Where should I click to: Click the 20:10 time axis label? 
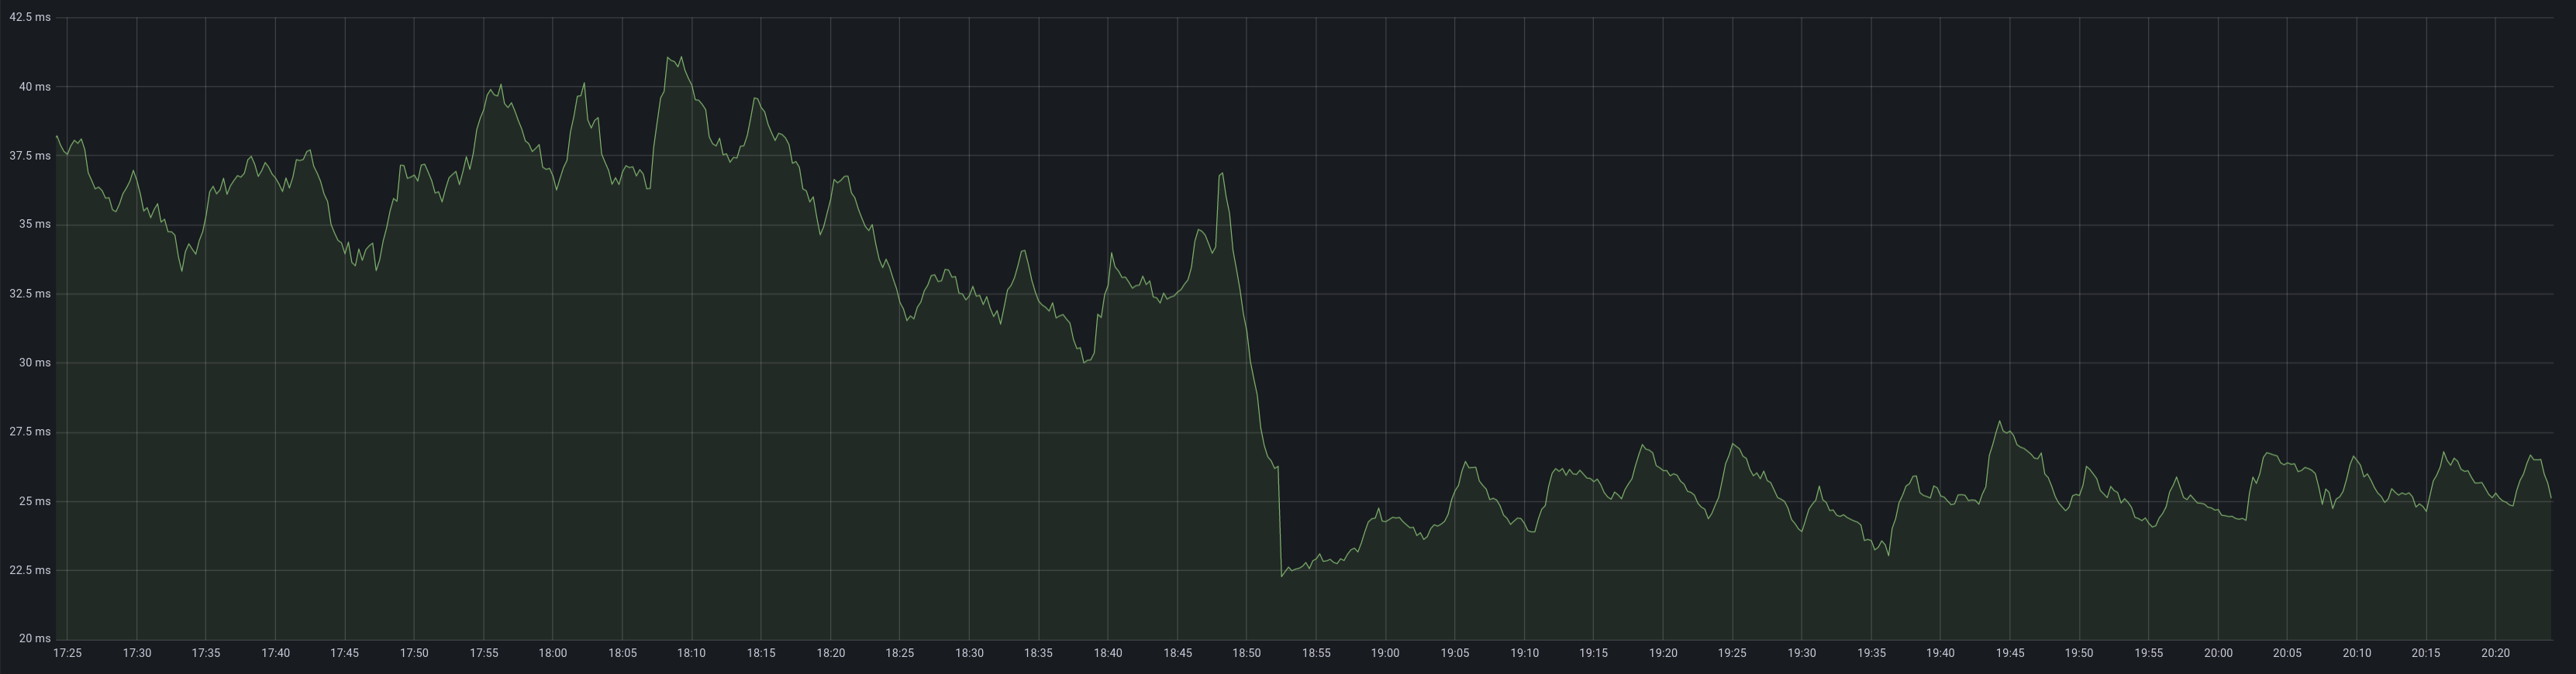coord(2357,653)
